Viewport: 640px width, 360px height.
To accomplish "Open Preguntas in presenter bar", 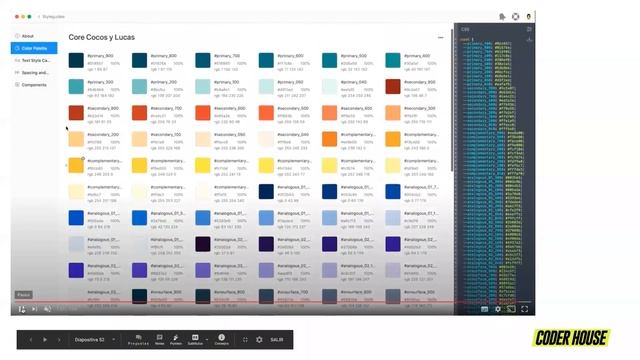I will click(138, 340).
